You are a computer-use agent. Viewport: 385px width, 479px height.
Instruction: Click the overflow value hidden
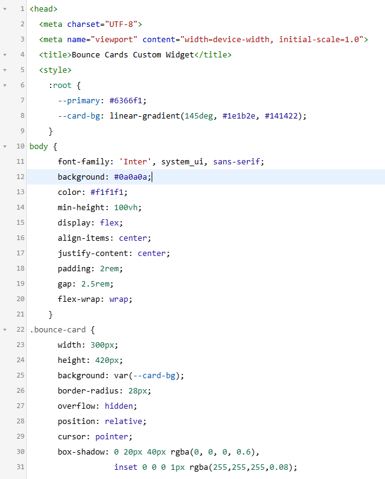119,406
